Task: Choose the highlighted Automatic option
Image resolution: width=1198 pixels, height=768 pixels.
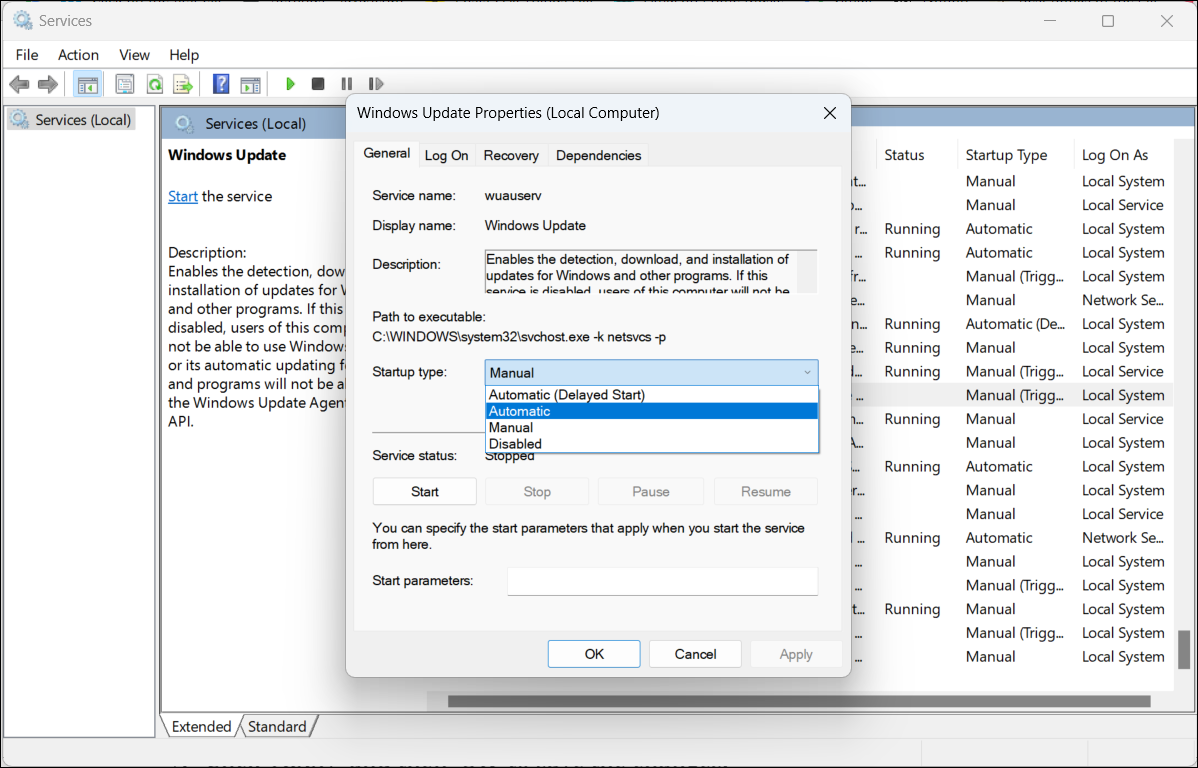Action: (x=652, y=411)
